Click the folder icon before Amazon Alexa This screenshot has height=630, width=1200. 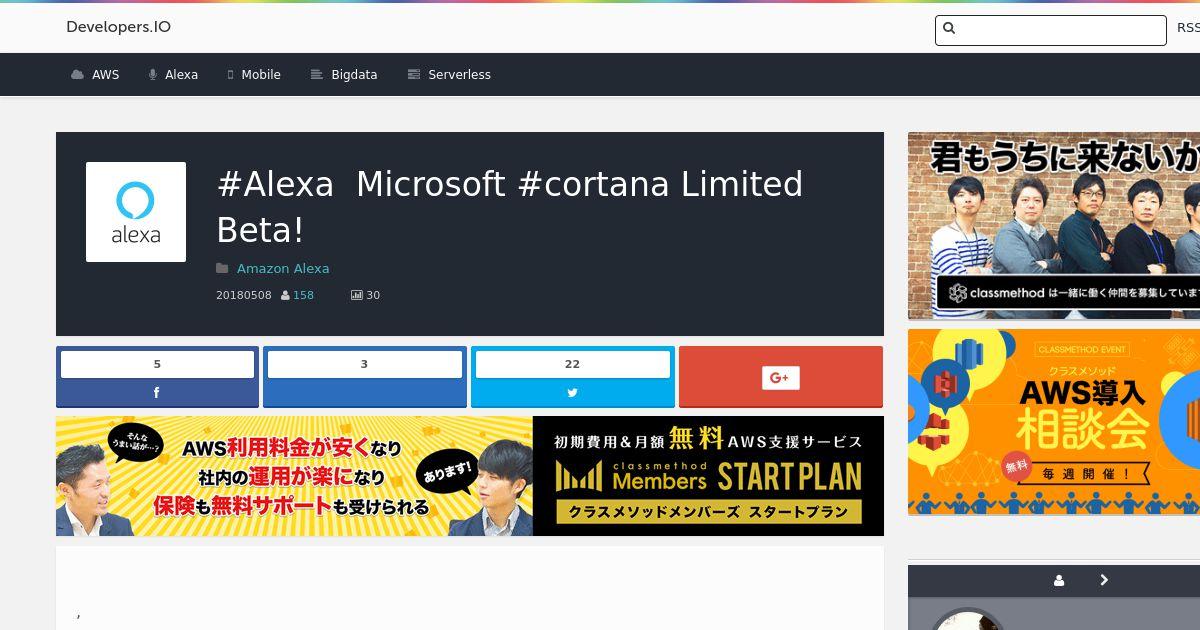(x=222, y=268)
